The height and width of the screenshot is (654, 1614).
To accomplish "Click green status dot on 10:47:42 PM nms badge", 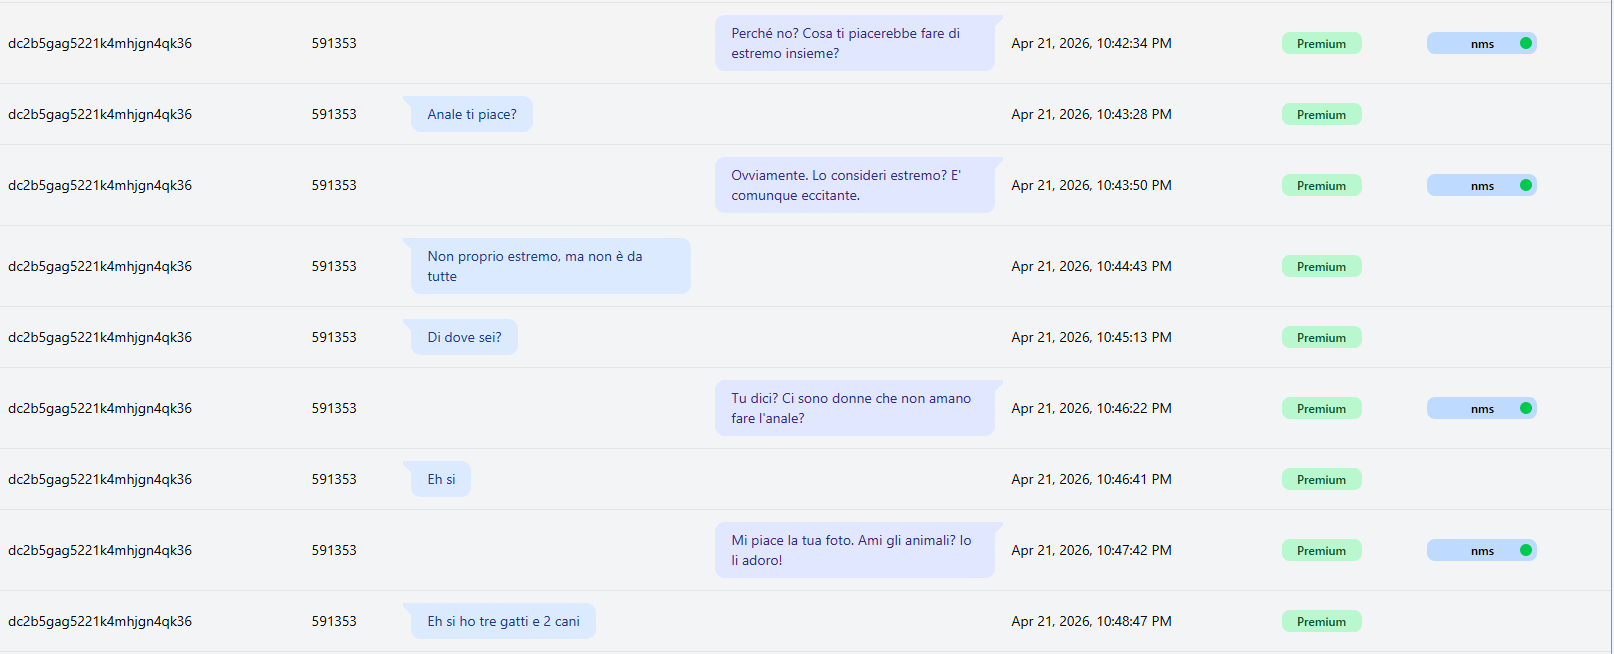I will click(1525, 550).
